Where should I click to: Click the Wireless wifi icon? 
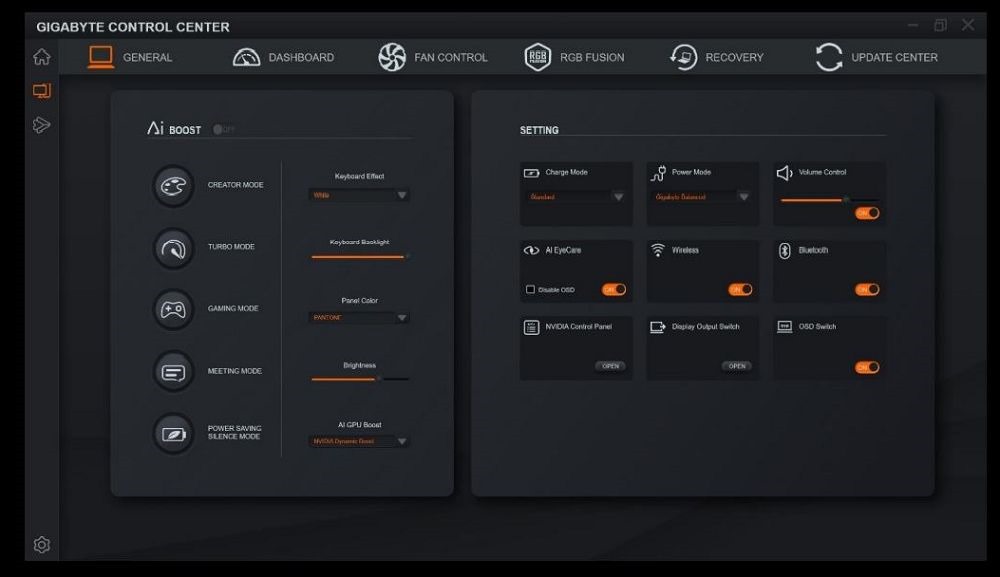pos(658,251)
